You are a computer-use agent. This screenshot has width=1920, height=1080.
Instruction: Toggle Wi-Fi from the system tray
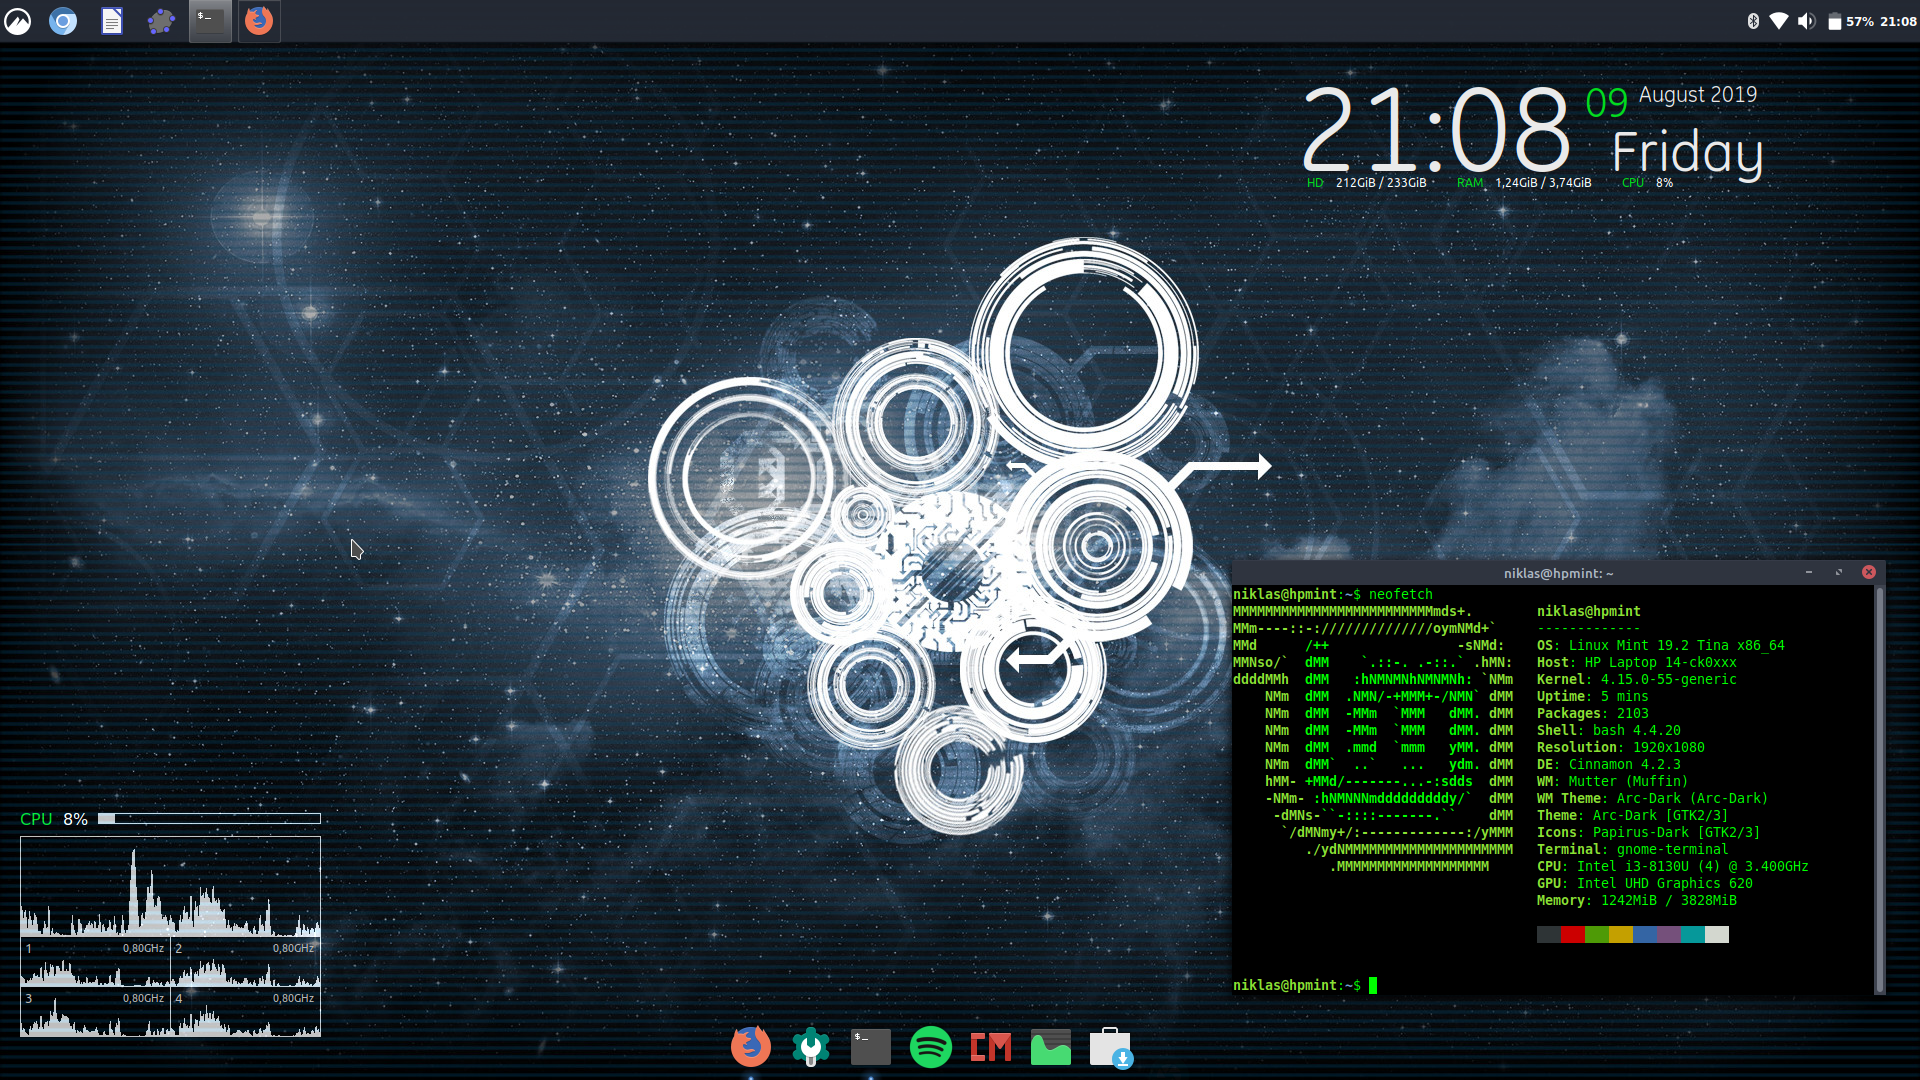pyautogui.click(x=1779, y=20)
